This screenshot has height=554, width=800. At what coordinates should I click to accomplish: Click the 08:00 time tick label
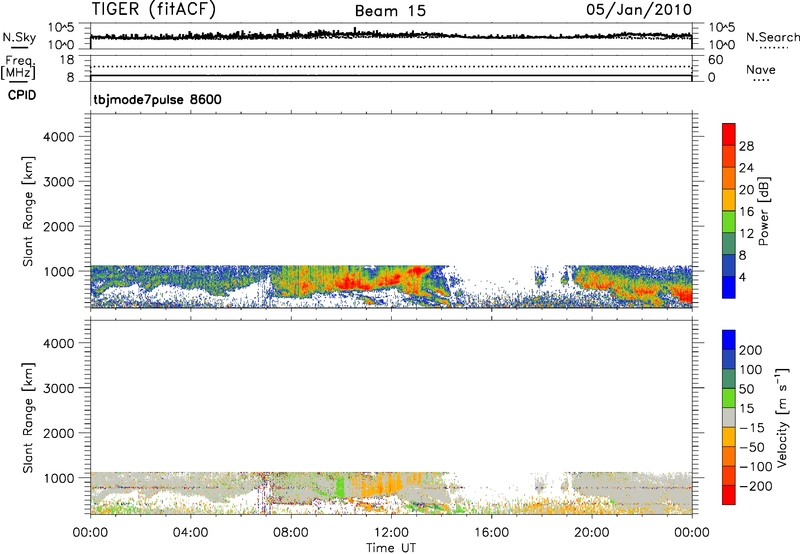click(291, 533)
